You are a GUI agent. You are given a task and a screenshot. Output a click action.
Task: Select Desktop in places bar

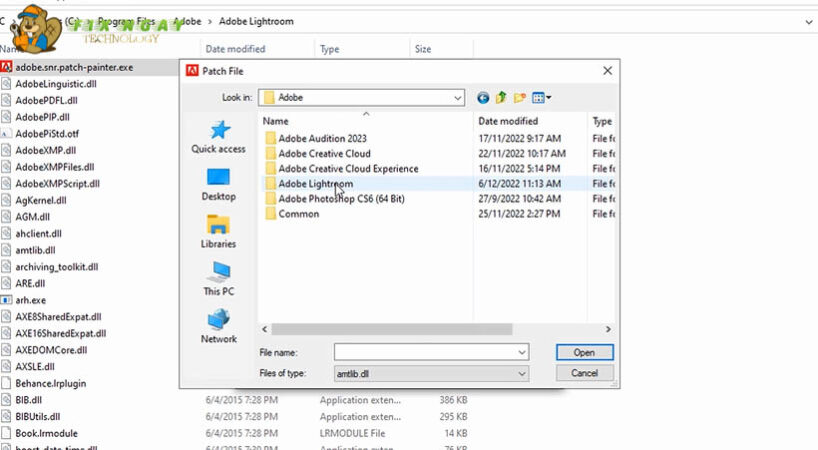218,184
